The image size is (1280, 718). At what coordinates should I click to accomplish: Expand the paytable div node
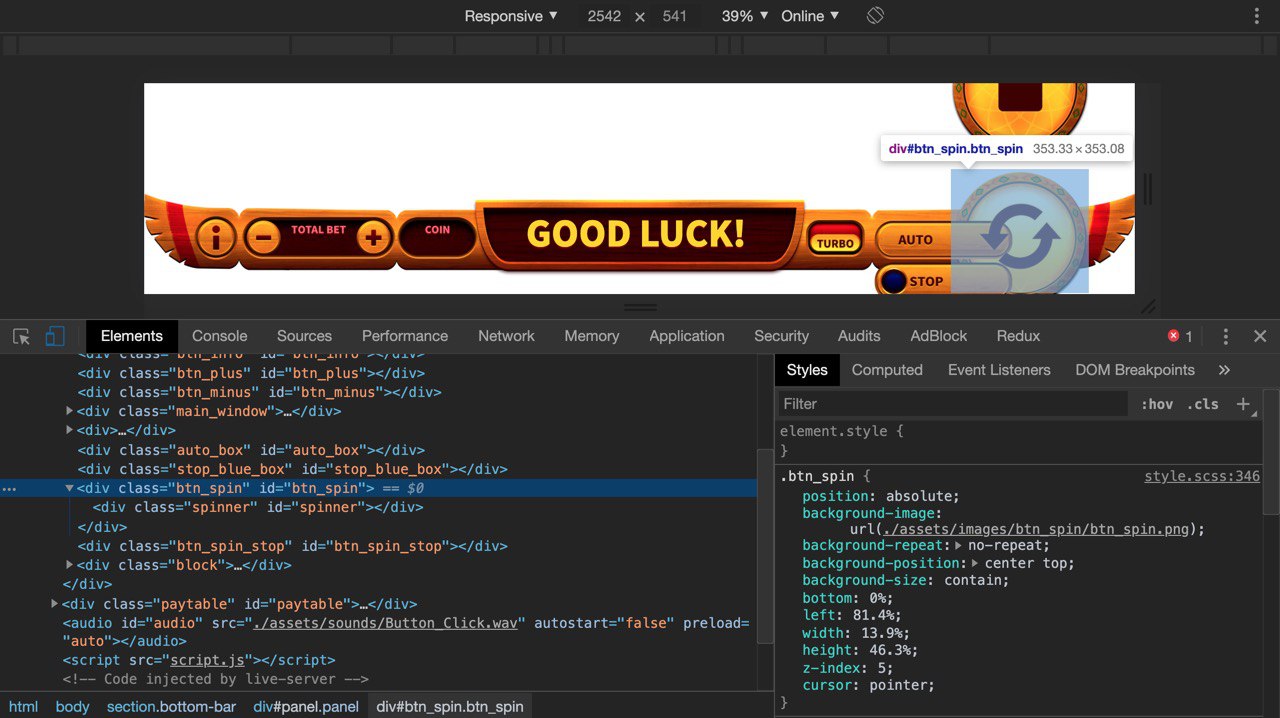[x=55, y=604]
